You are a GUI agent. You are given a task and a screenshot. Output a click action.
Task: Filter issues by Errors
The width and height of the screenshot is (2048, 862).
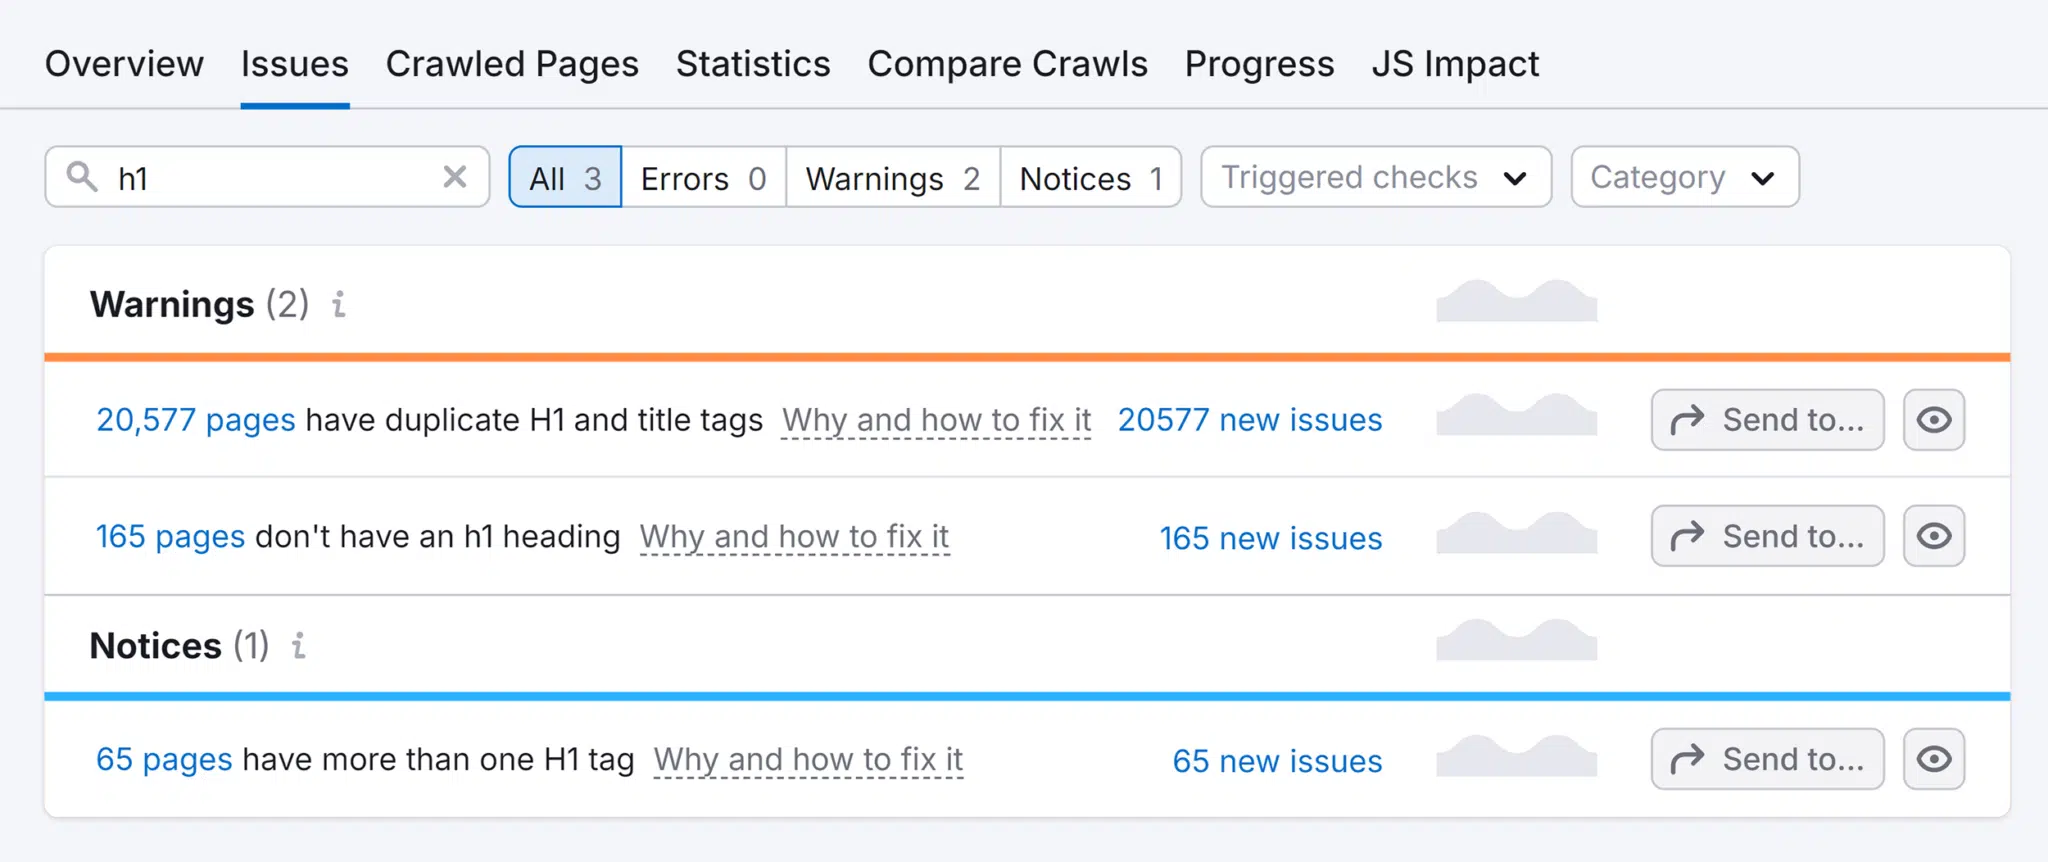pyautogui.click(x=703, y=177)
